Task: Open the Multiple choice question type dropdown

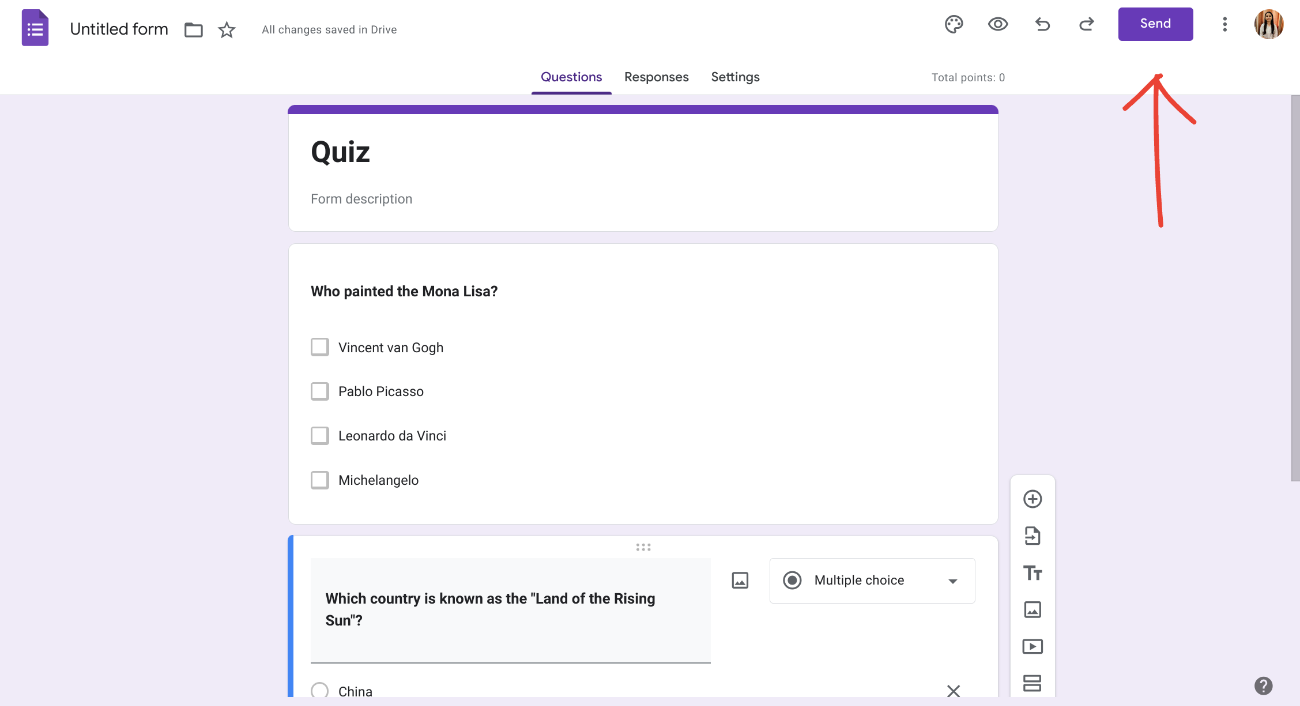Action: [x=871, y=580]
